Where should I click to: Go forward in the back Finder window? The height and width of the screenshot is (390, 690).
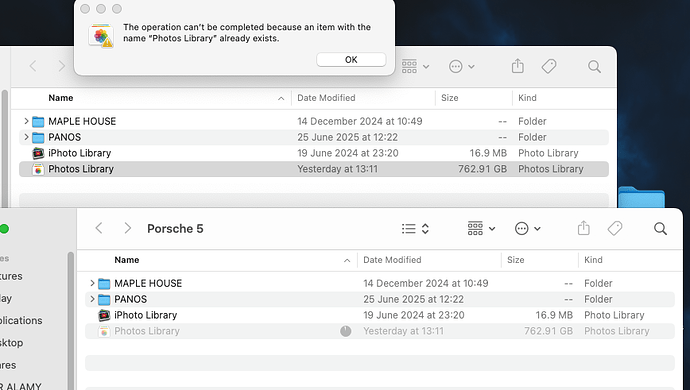tap(62, 66)
